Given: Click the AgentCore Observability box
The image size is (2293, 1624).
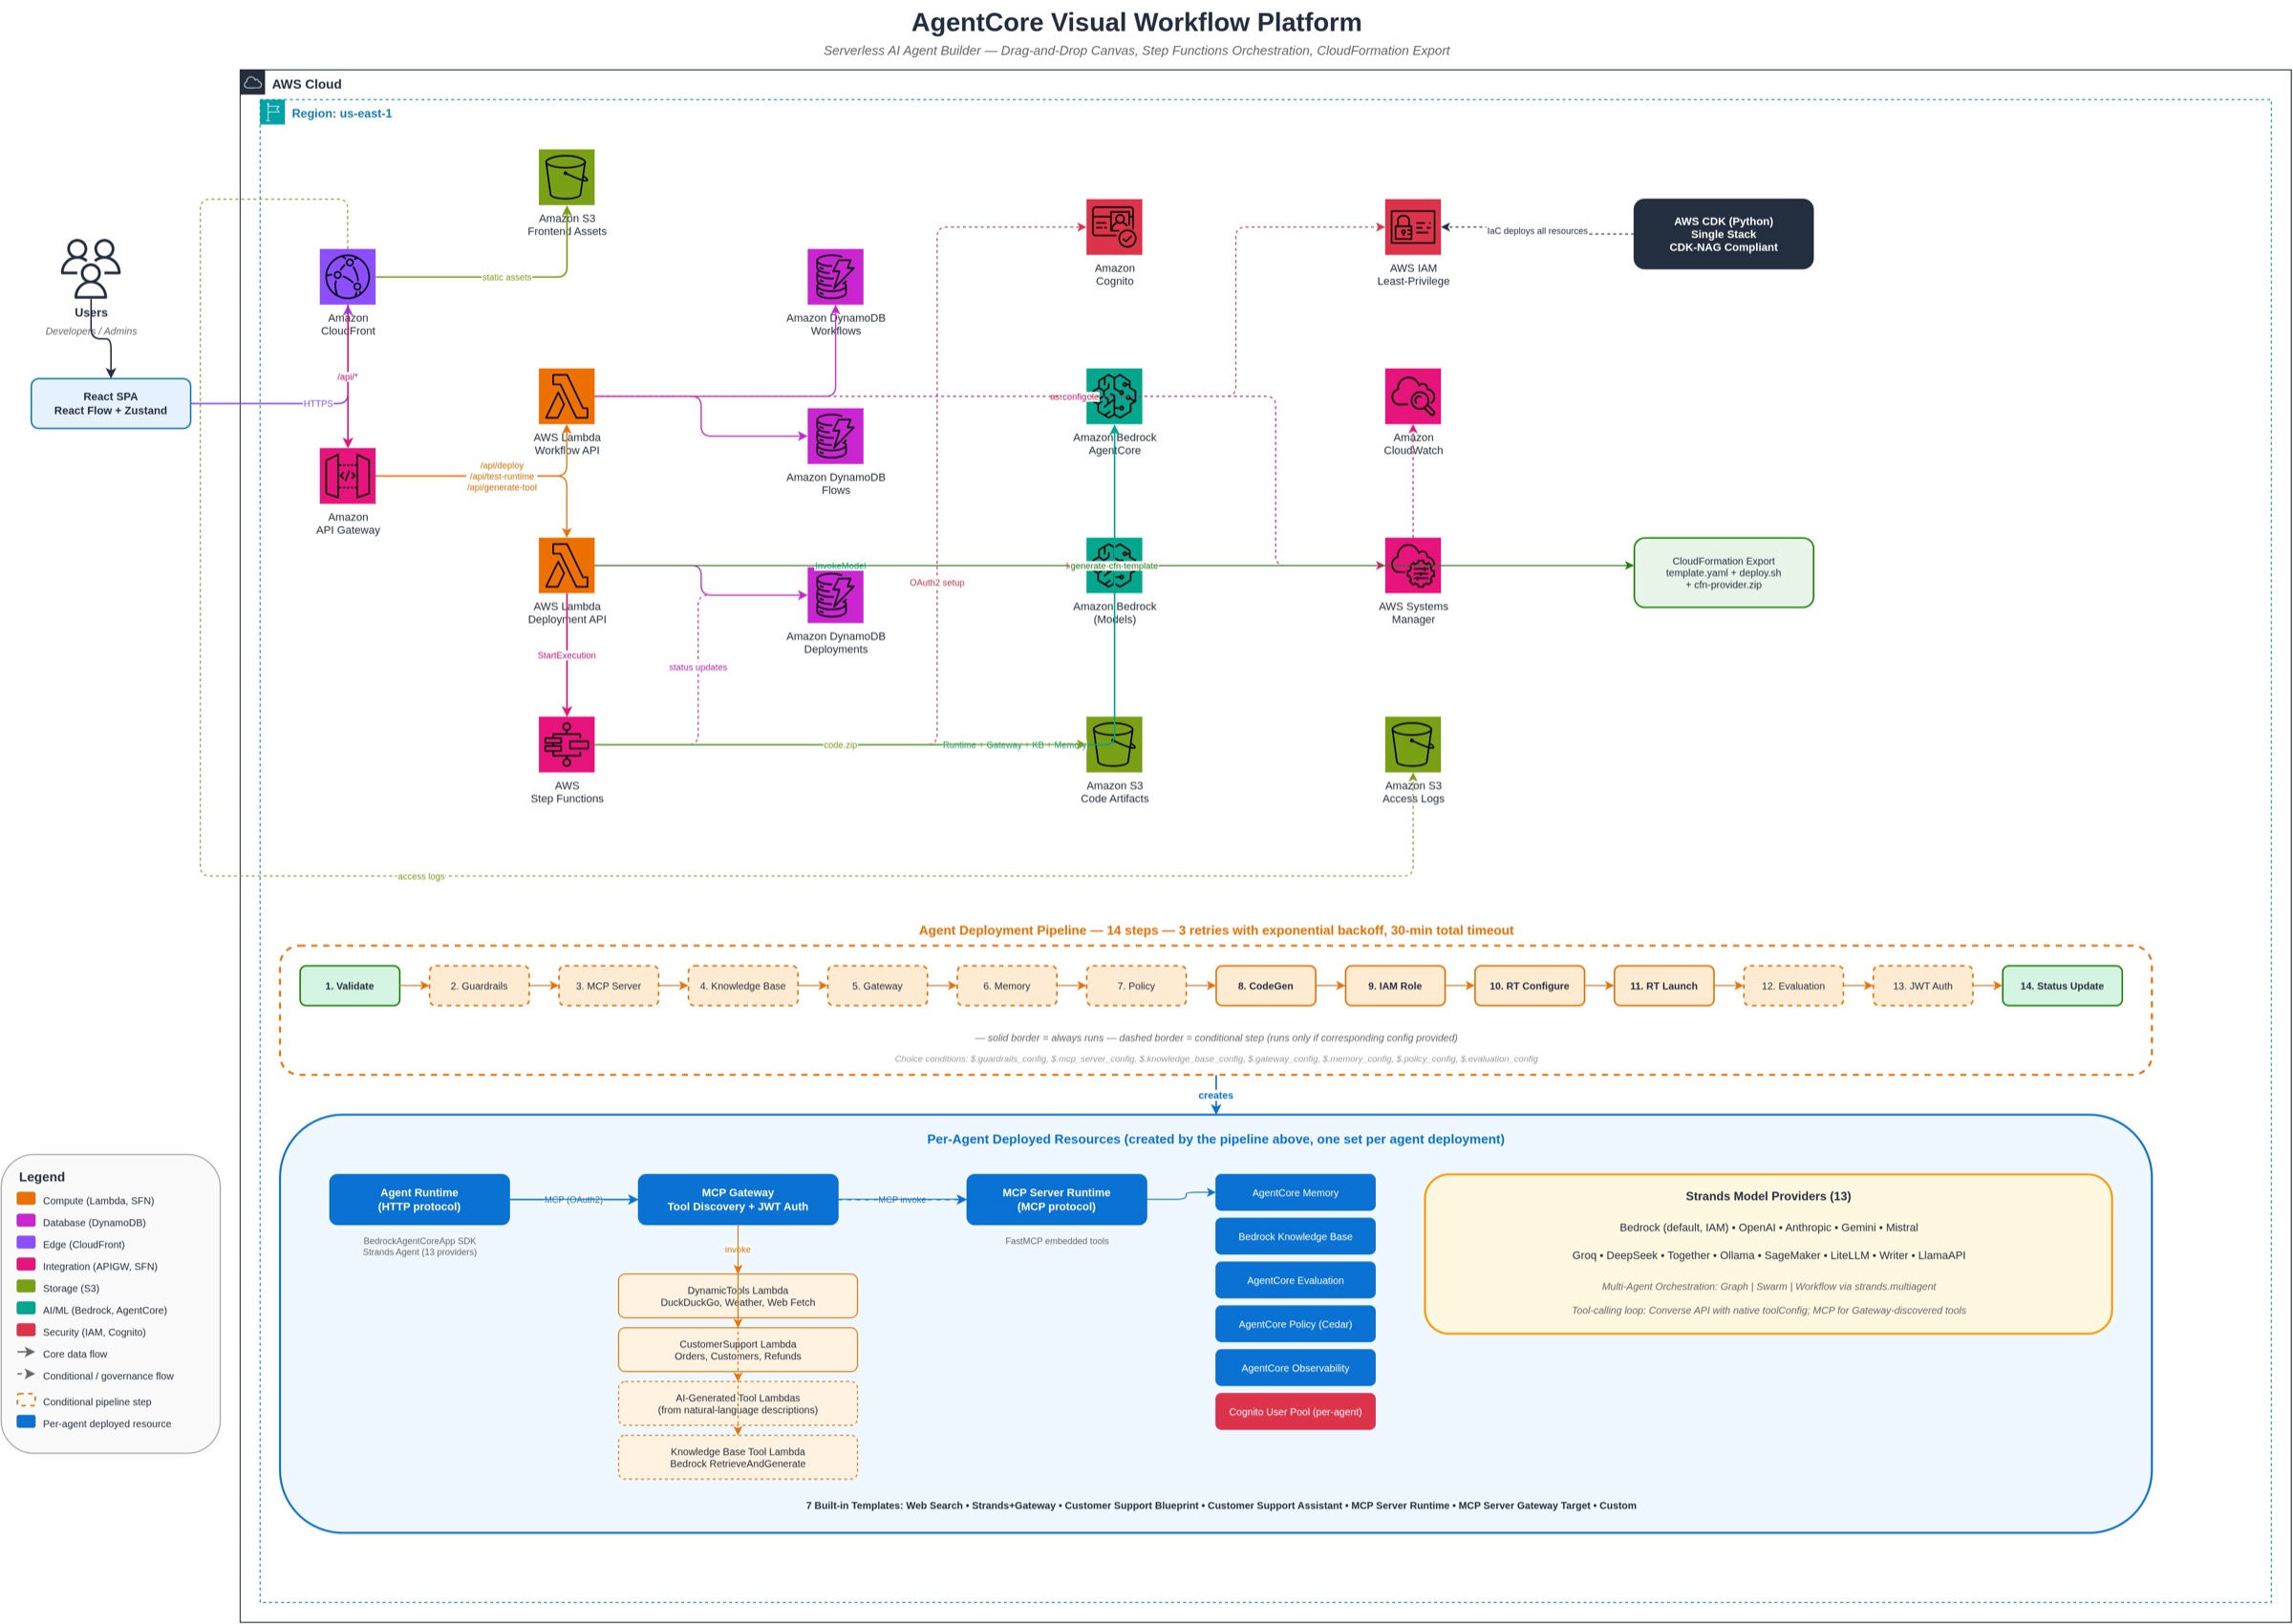Looking at the screenshot, I should click(x=1295, y=1368).
